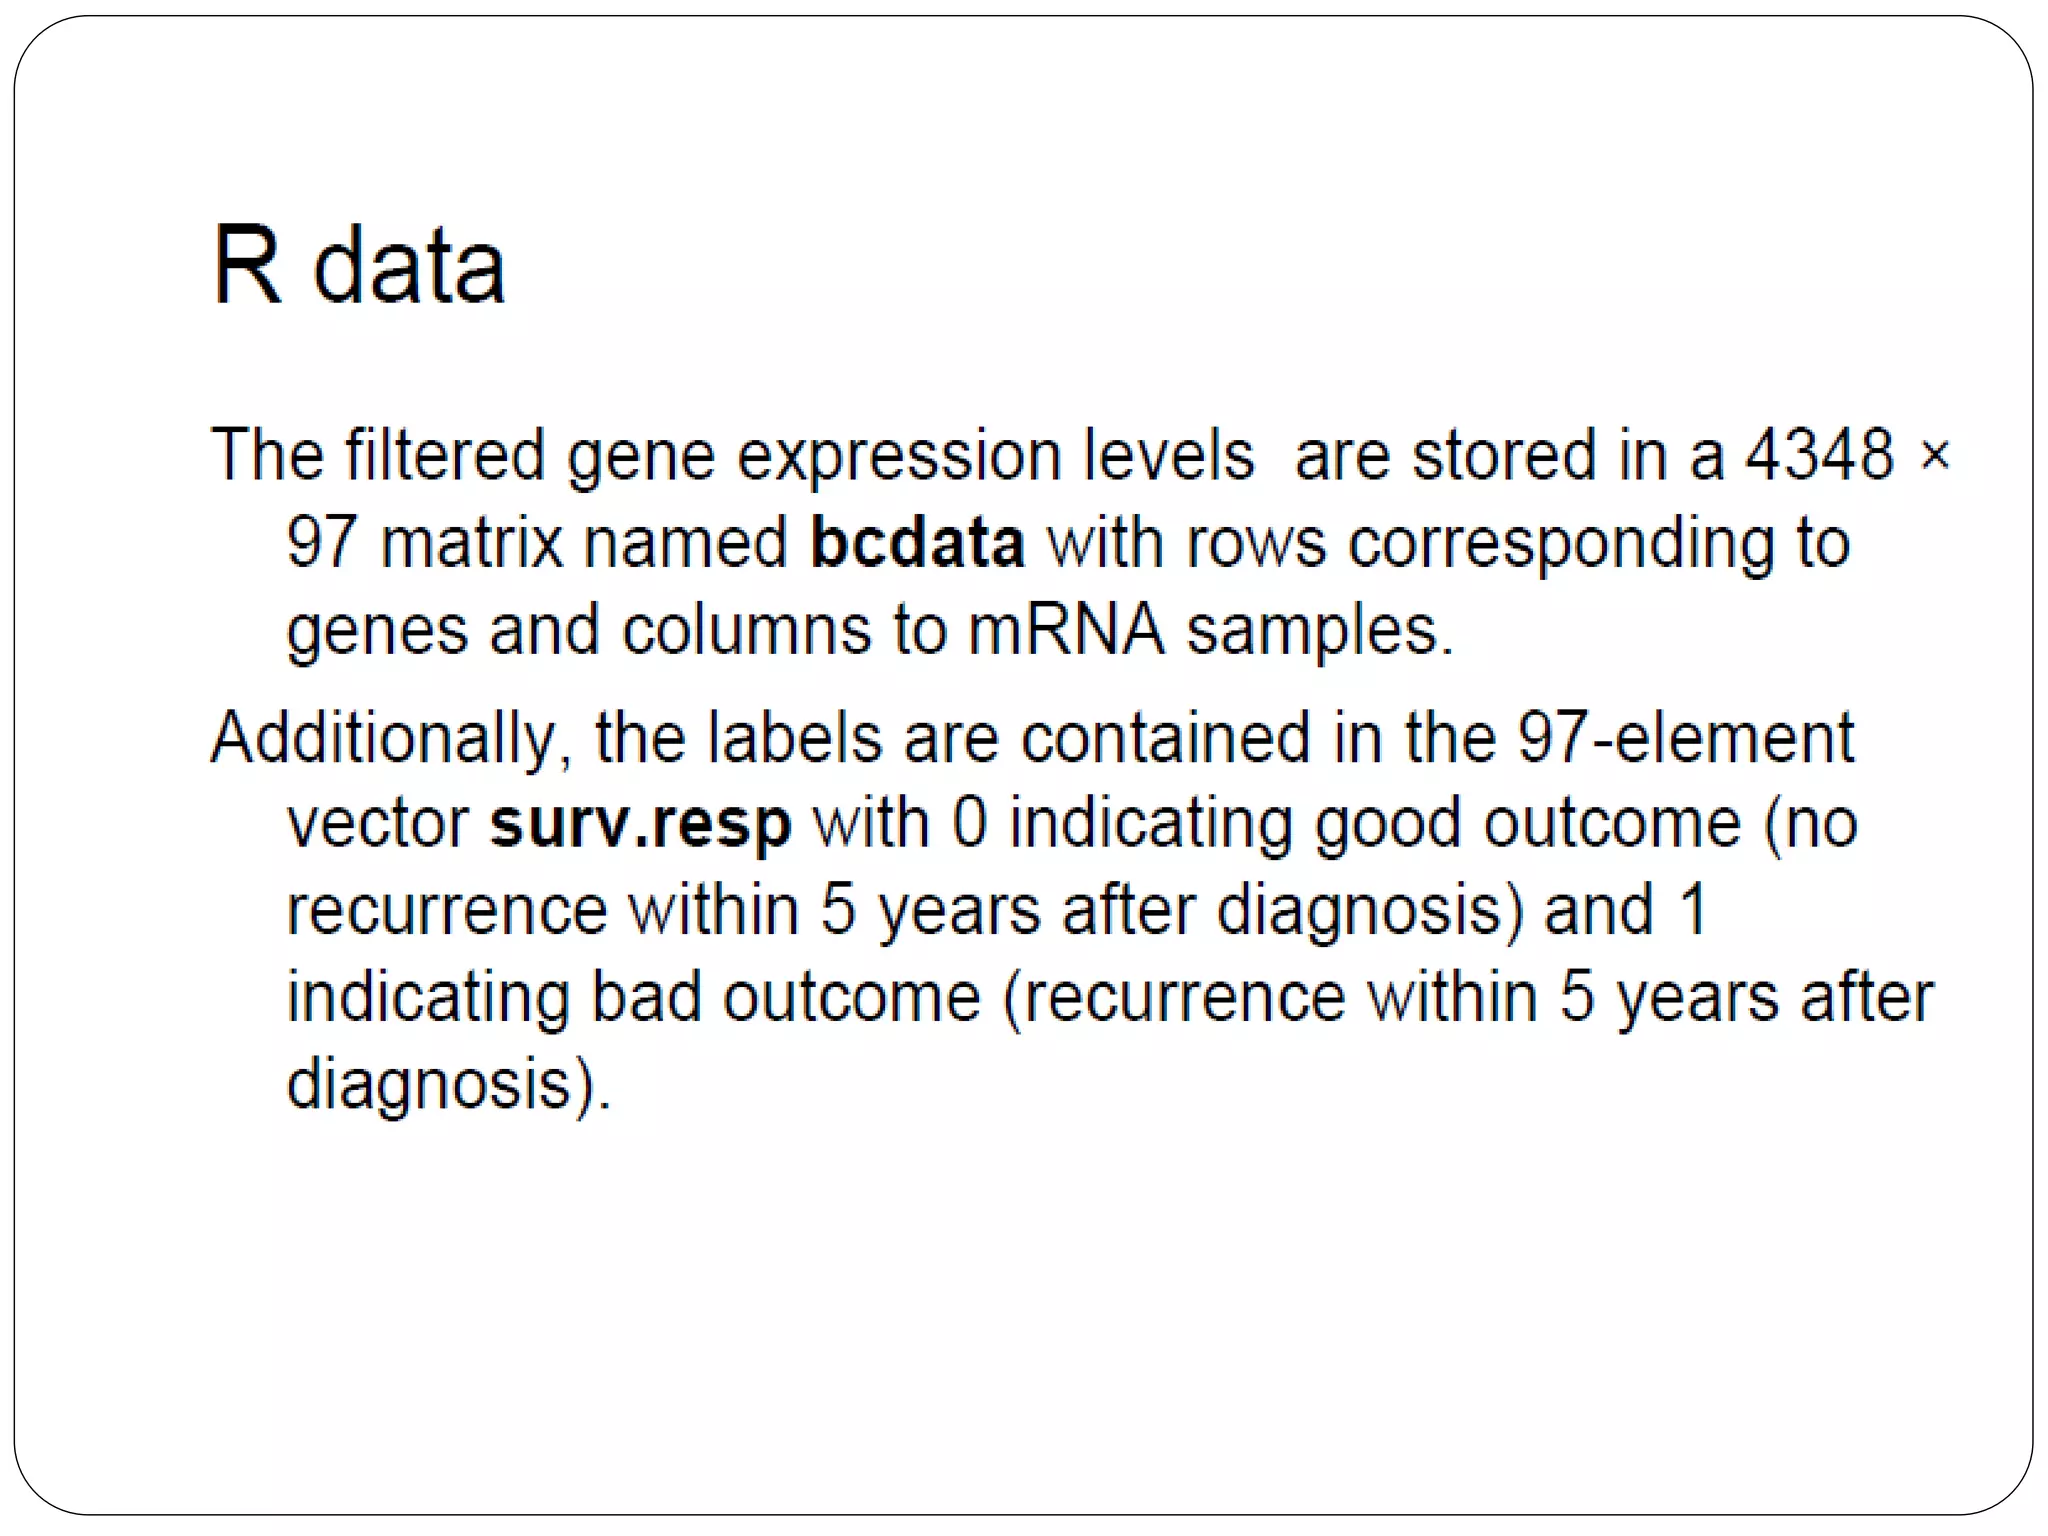
Task: Click the phrase "good outcome"
Action: [x=1528, y=826]
